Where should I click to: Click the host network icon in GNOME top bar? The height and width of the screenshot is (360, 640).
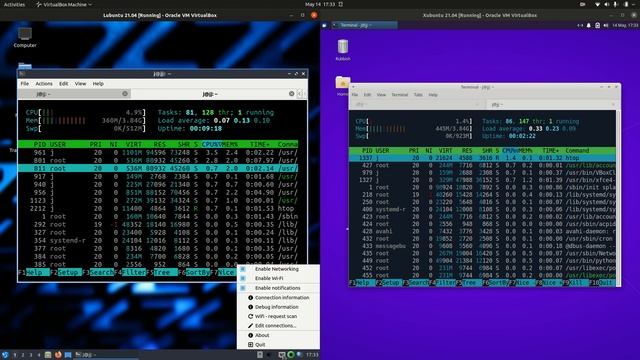597,4
